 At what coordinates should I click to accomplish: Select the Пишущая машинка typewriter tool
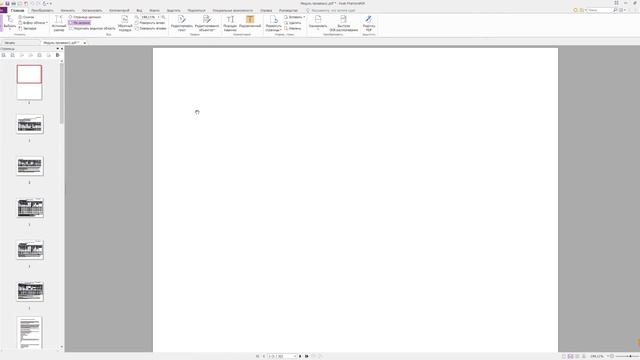pyautogui.click(x=230, y=23)
